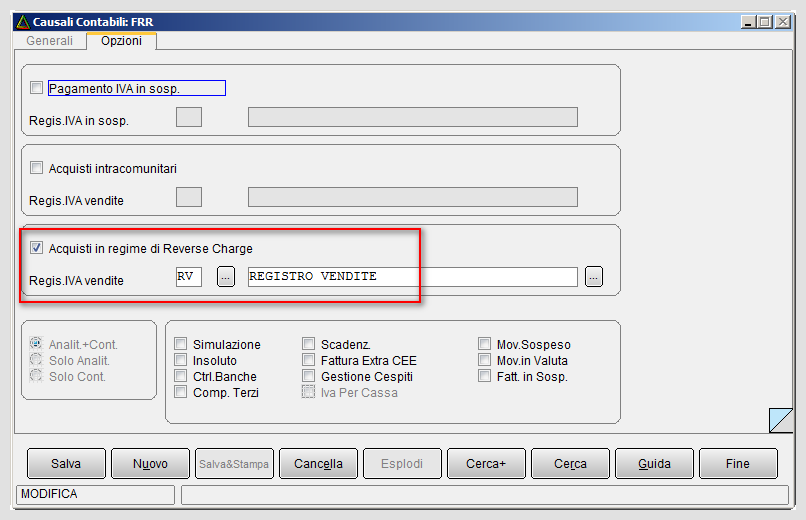
Task: Click the REGISTRO VENDITE description field
Action: [x=413, y=276]
